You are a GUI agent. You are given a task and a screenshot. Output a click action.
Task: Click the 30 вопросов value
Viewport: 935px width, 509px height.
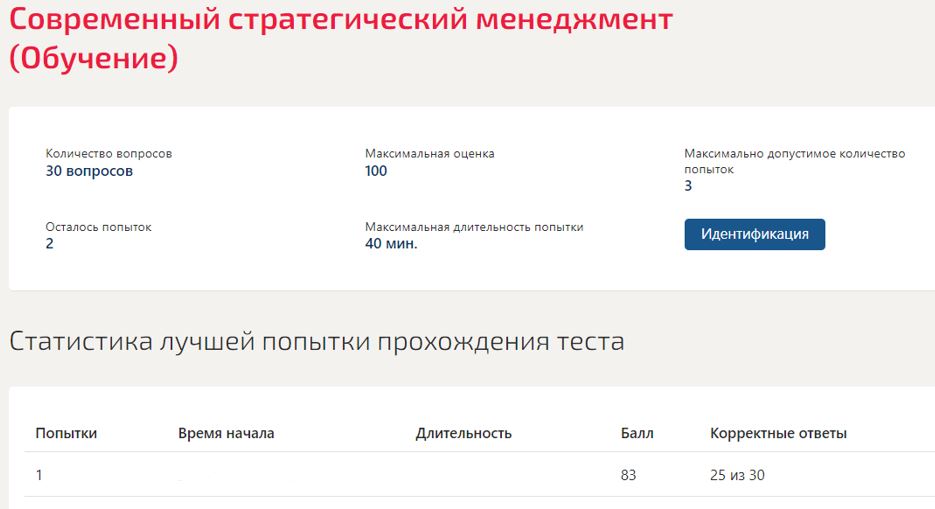[89, 171]
